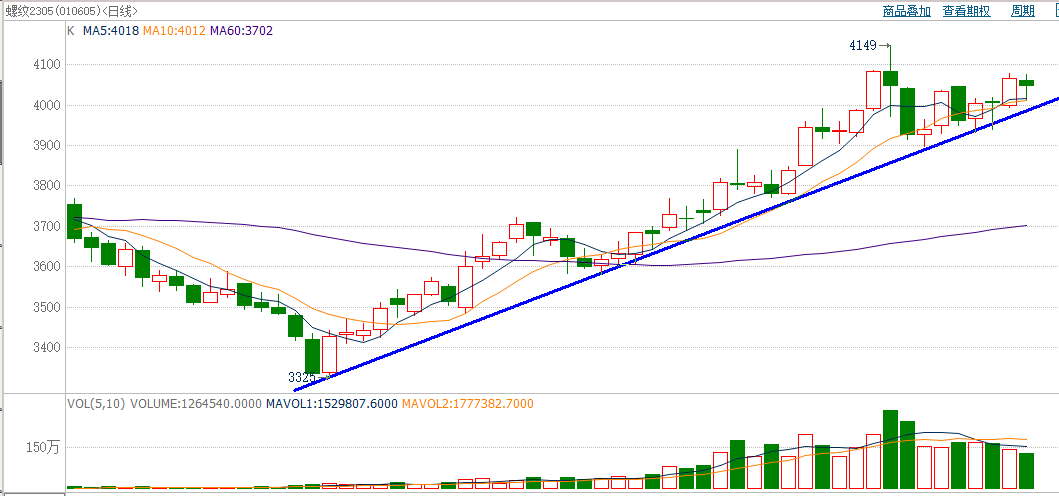Select the VOLUME:1264540.0000 value
This screenshot has height=496, width=1059.
195,404
